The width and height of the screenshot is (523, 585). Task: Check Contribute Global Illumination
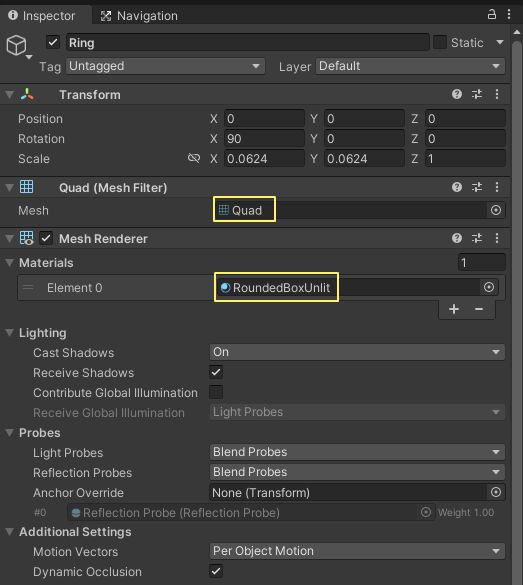[216, 392]
